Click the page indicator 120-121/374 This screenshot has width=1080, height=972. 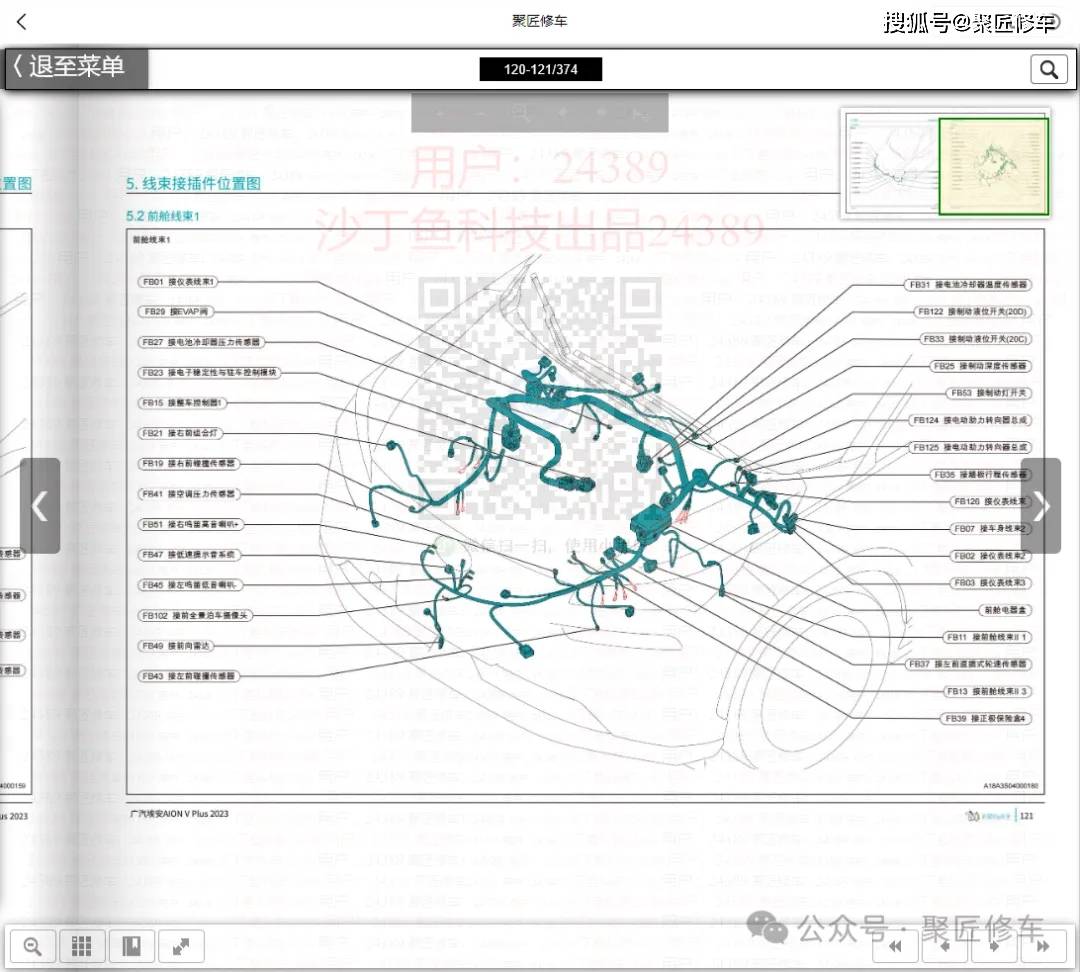click(x=541, y=69)
